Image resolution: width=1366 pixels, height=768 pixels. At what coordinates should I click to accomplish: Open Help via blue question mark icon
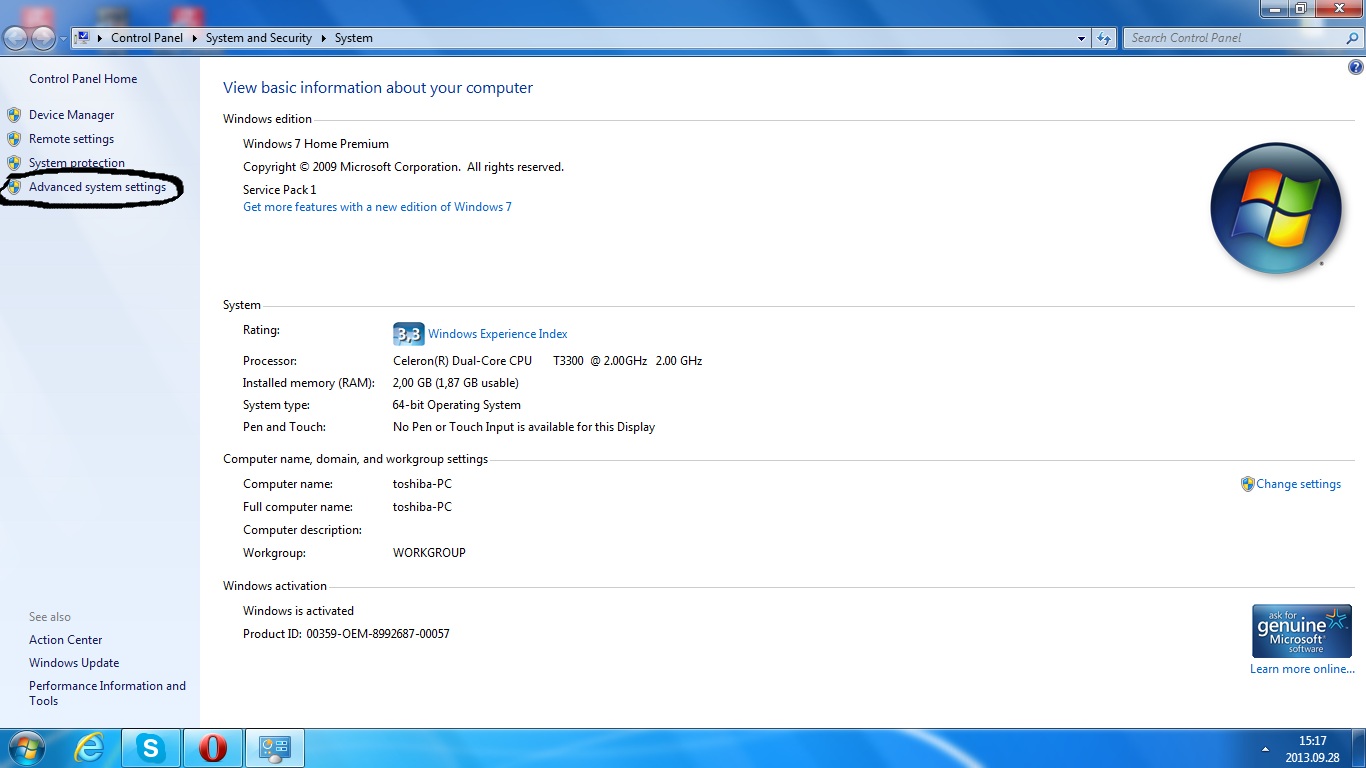tap(1356, 68)
